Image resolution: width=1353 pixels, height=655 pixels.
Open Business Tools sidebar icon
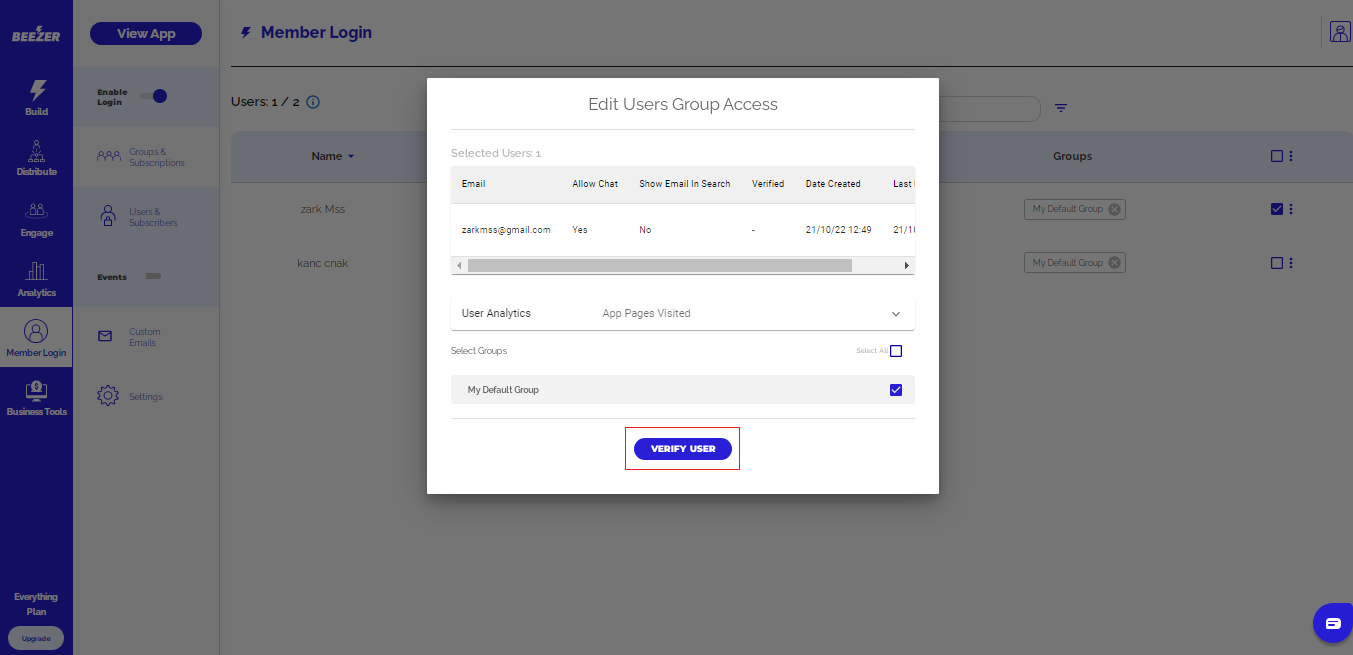click(x=36, y=390)
